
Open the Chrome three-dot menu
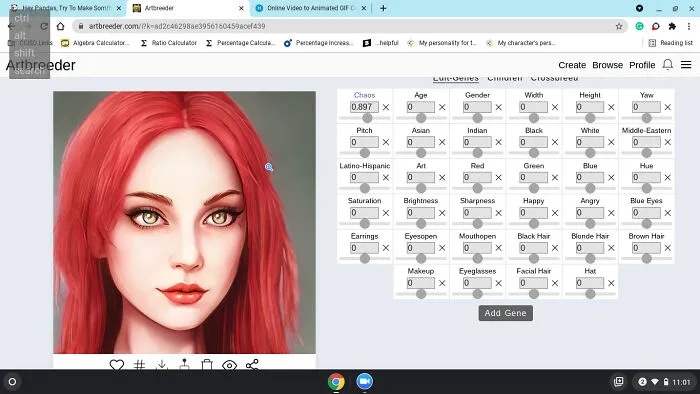tap(689, 26)
